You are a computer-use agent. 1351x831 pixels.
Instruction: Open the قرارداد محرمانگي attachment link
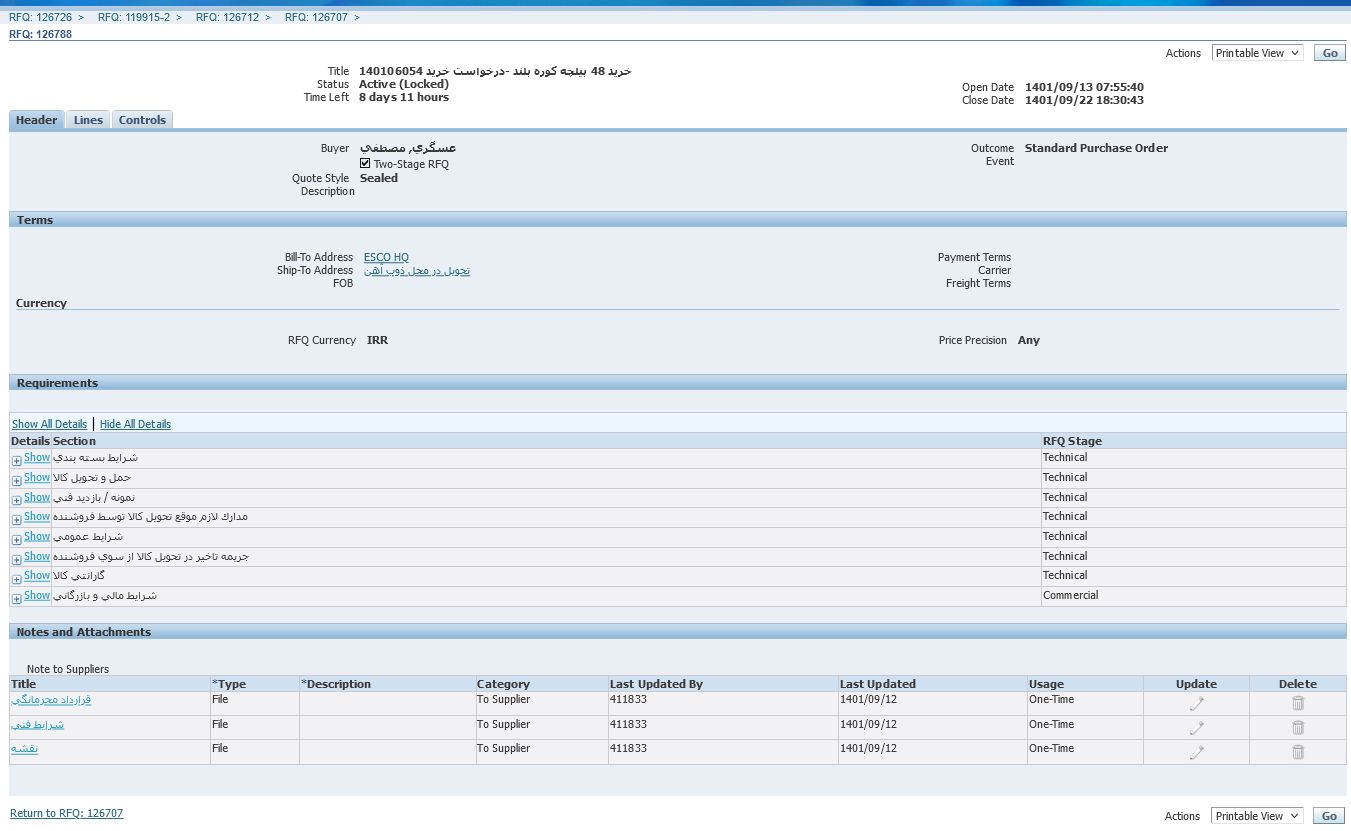pyautogui.click(x=51, y=699)
